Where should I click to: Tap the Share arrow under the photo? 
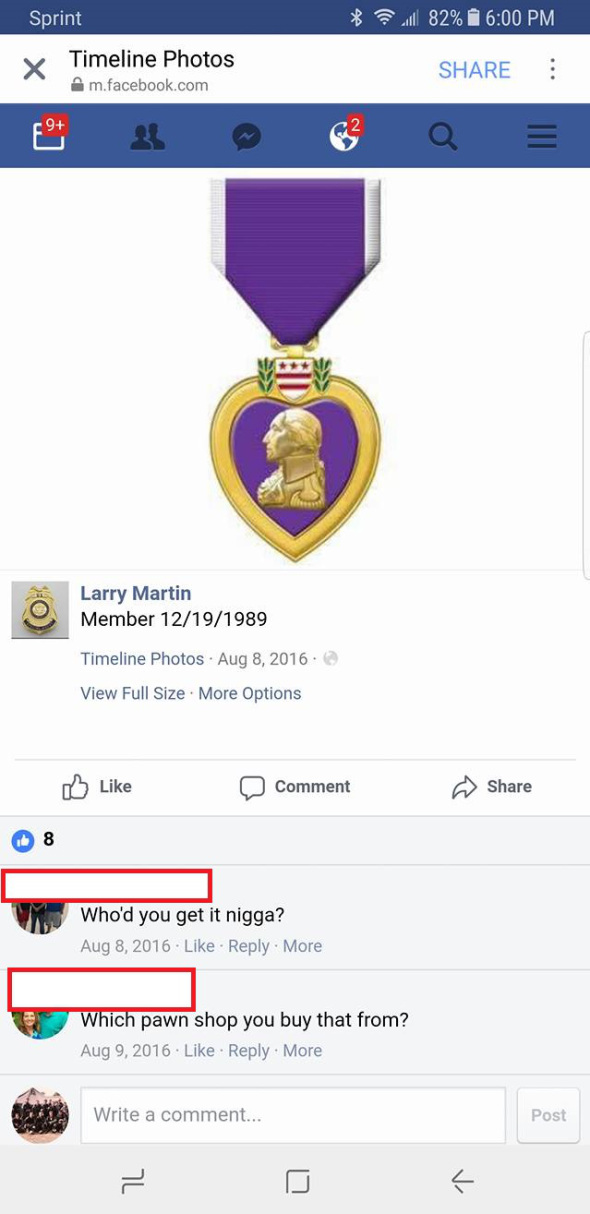(x=491, y=787)
